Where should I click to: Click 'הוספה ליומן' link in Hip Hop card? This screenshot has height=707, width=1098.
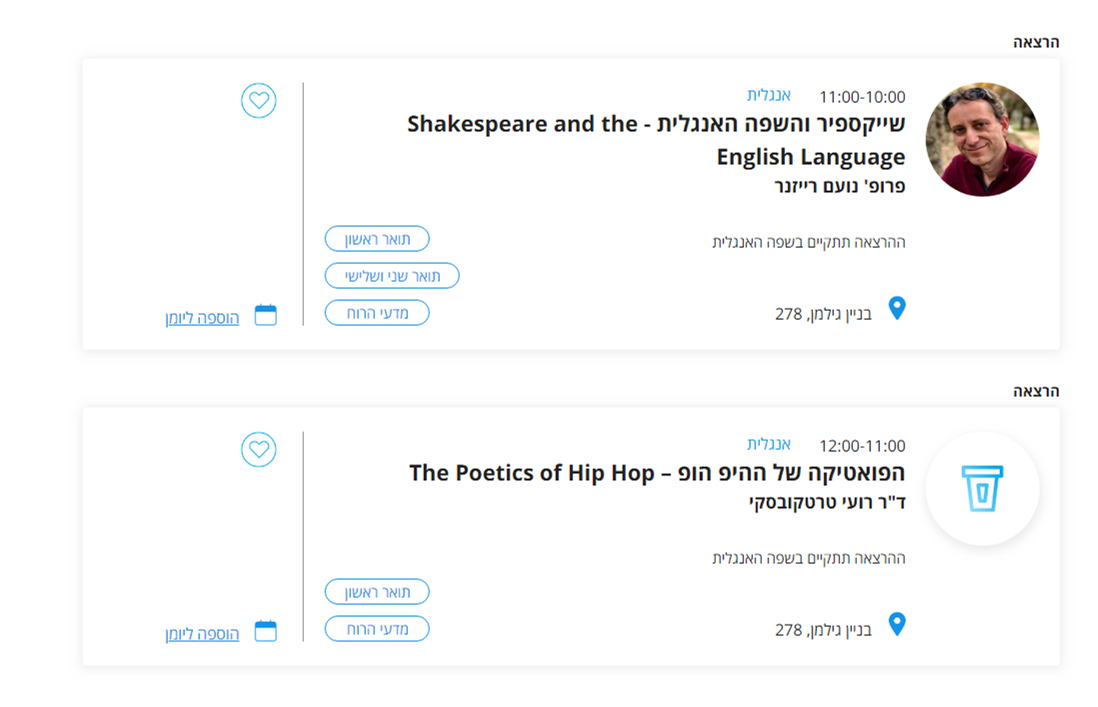pyautogui.click(x=202, y=634)
